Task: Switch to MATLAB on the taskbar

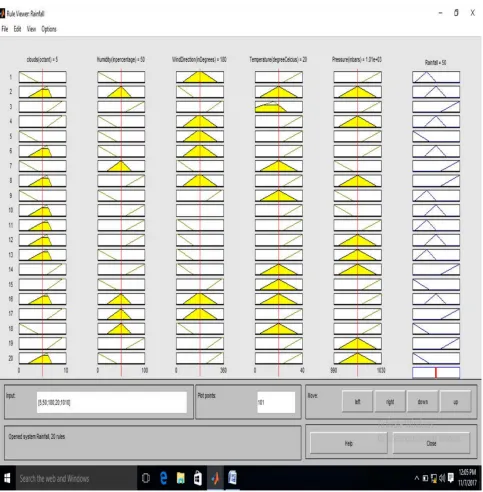Action: coord(215,479)
